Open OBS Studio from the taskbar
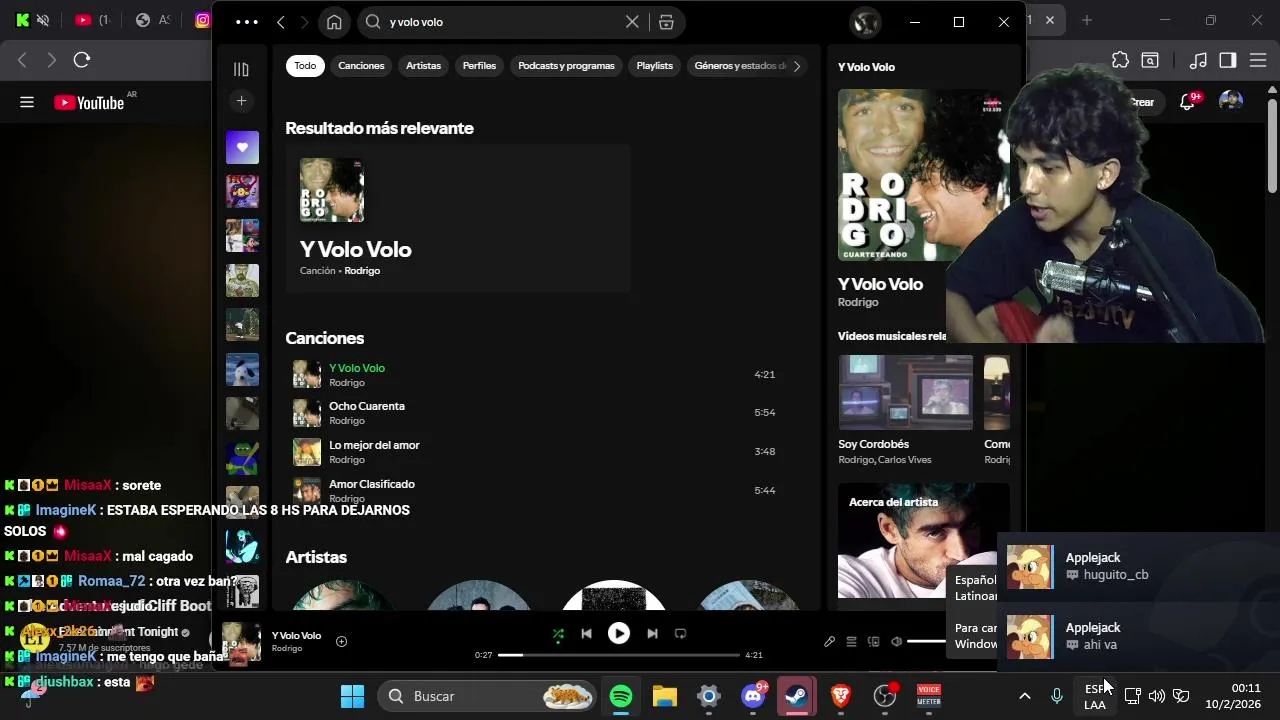 885,696
